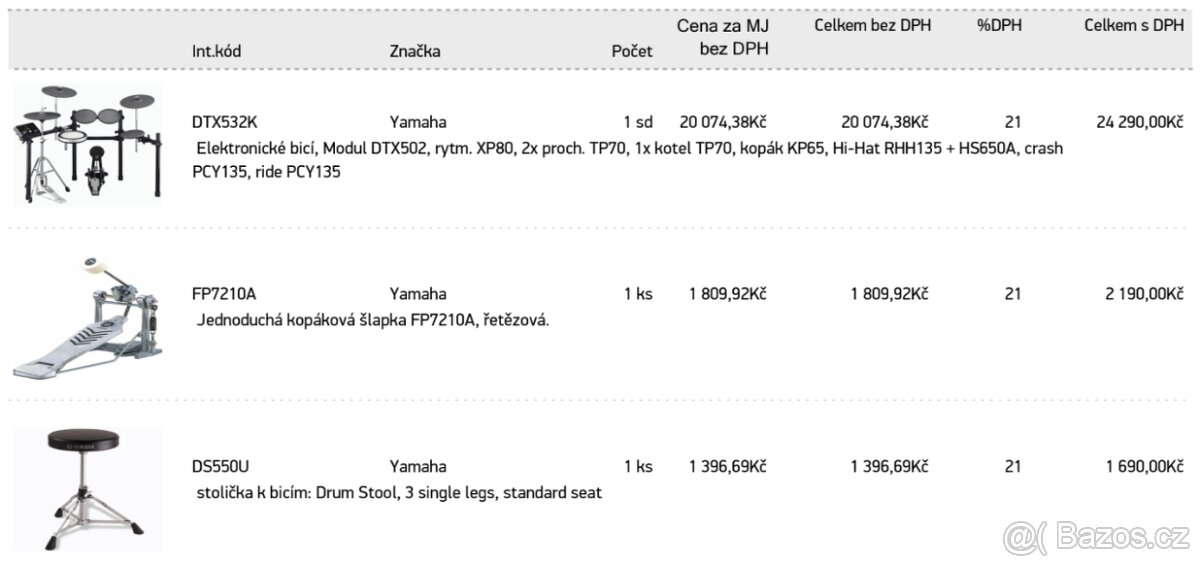The height and width of the screenshot is (566, 1200).
Task: Click the 24 290,00Kč total price
Action: (x=1139, y=123)
